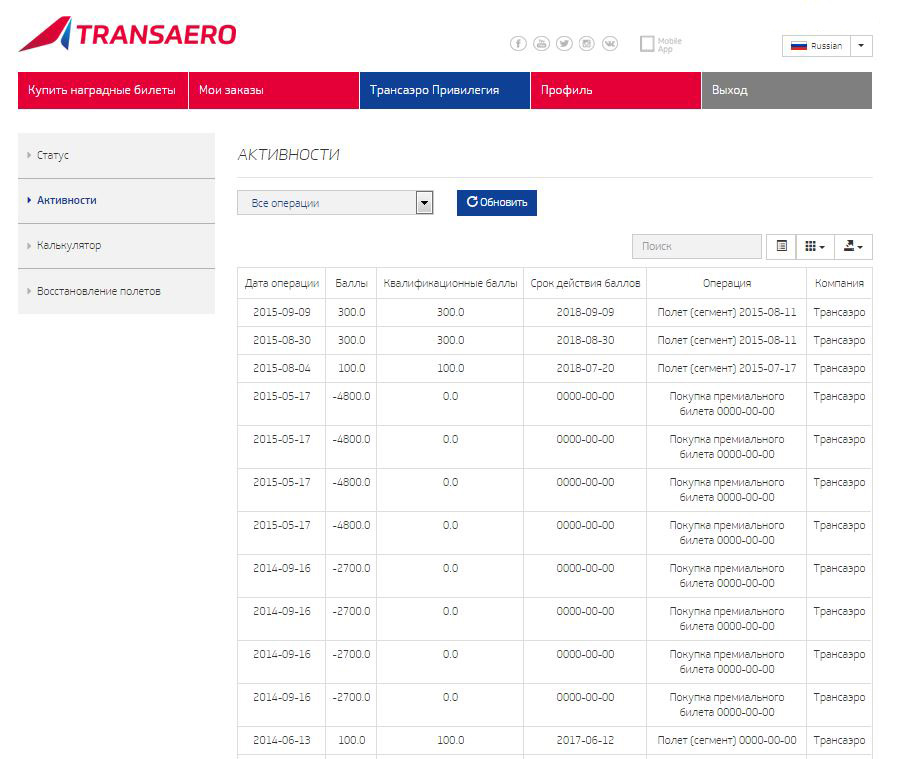
Task: Open the columns grid dropdown
Action: 815,247
